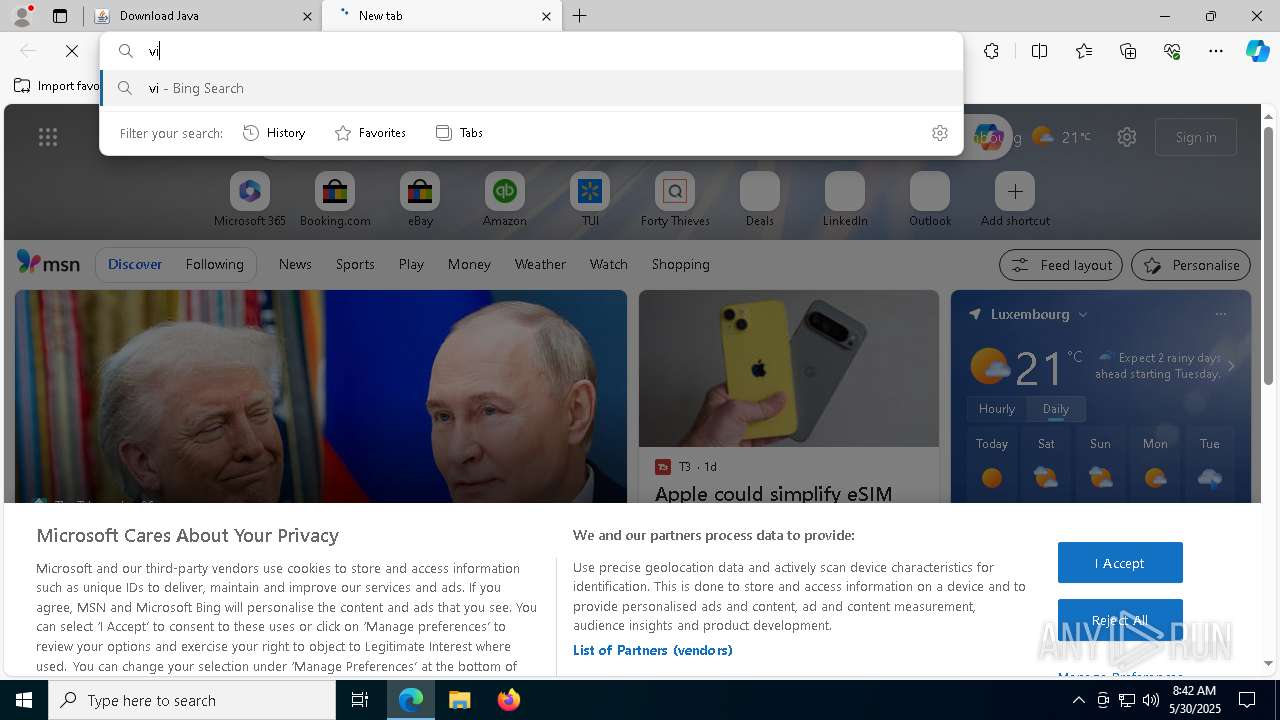Open the Forty Thieves shortcut
1280x720 pixels.
675,200
